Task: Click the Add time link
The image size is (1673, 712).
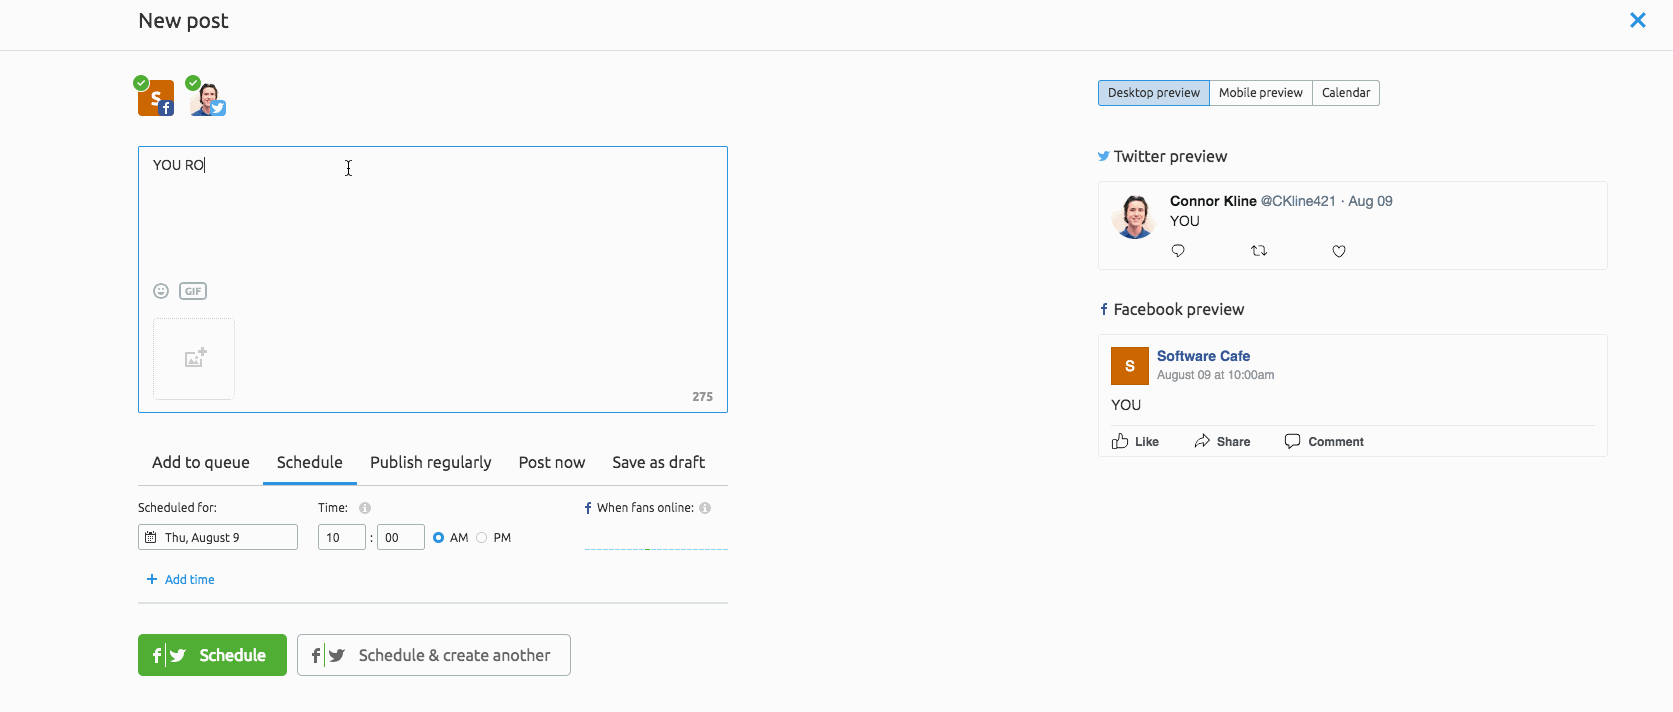Action: click(181, 580)
